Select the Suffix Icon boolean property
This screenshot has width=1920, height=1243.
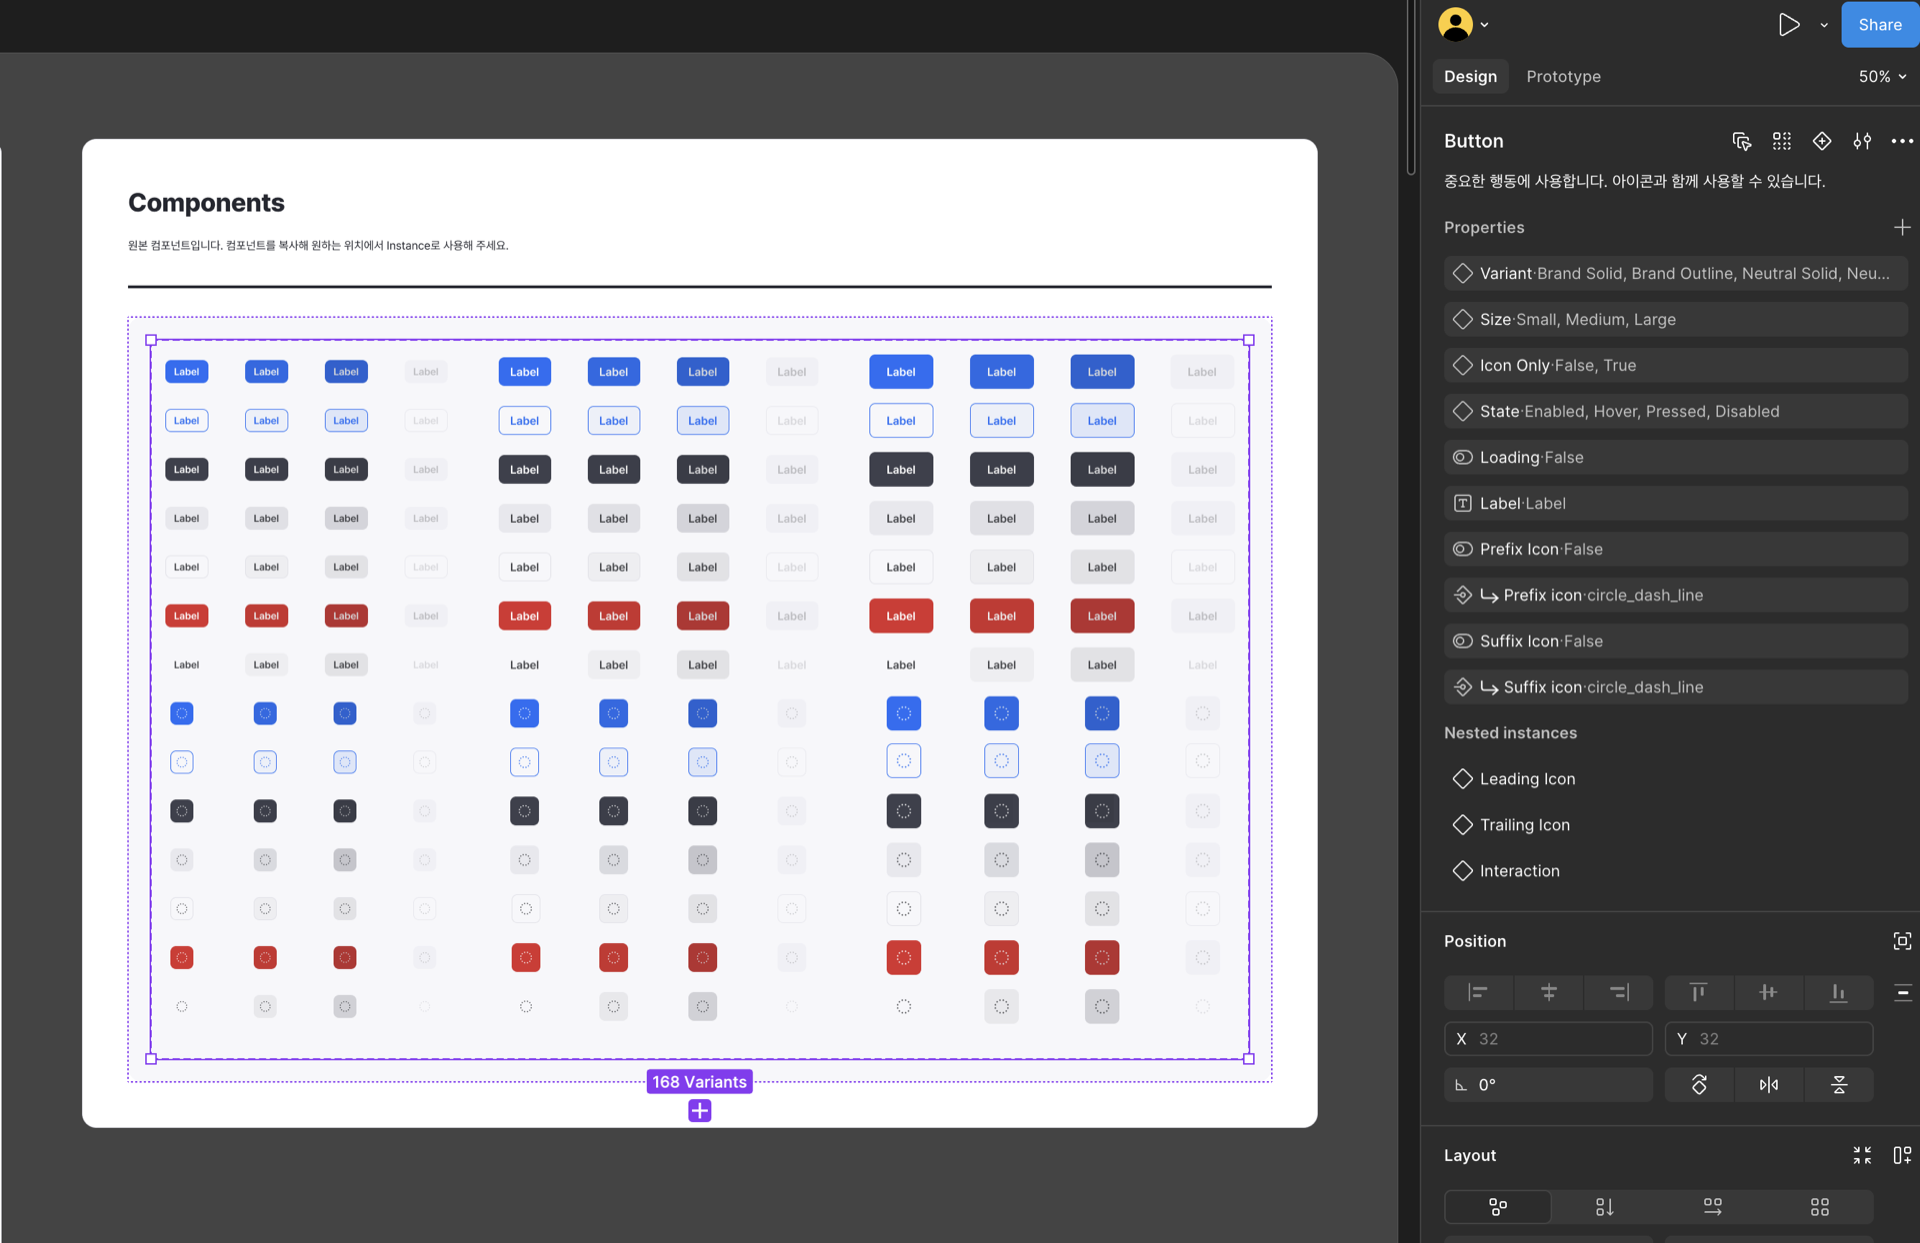[x=1676, y=641]
